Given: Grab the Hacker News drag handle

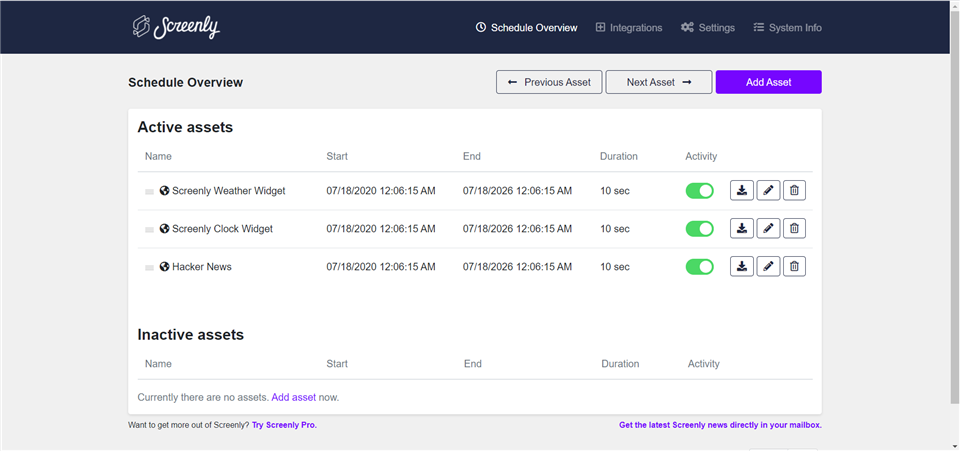Looking at the screenshot, I should 149,267.
